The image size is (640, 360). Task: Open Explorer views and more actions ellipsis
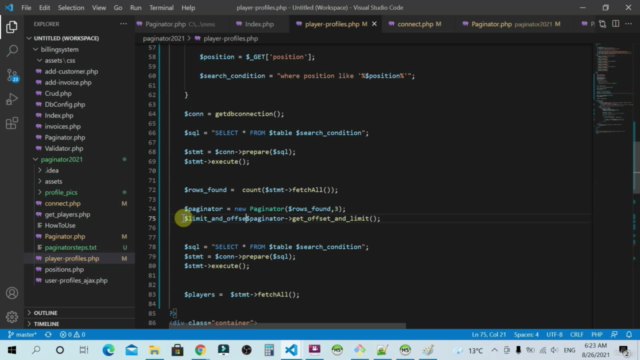tap(123, 24)
